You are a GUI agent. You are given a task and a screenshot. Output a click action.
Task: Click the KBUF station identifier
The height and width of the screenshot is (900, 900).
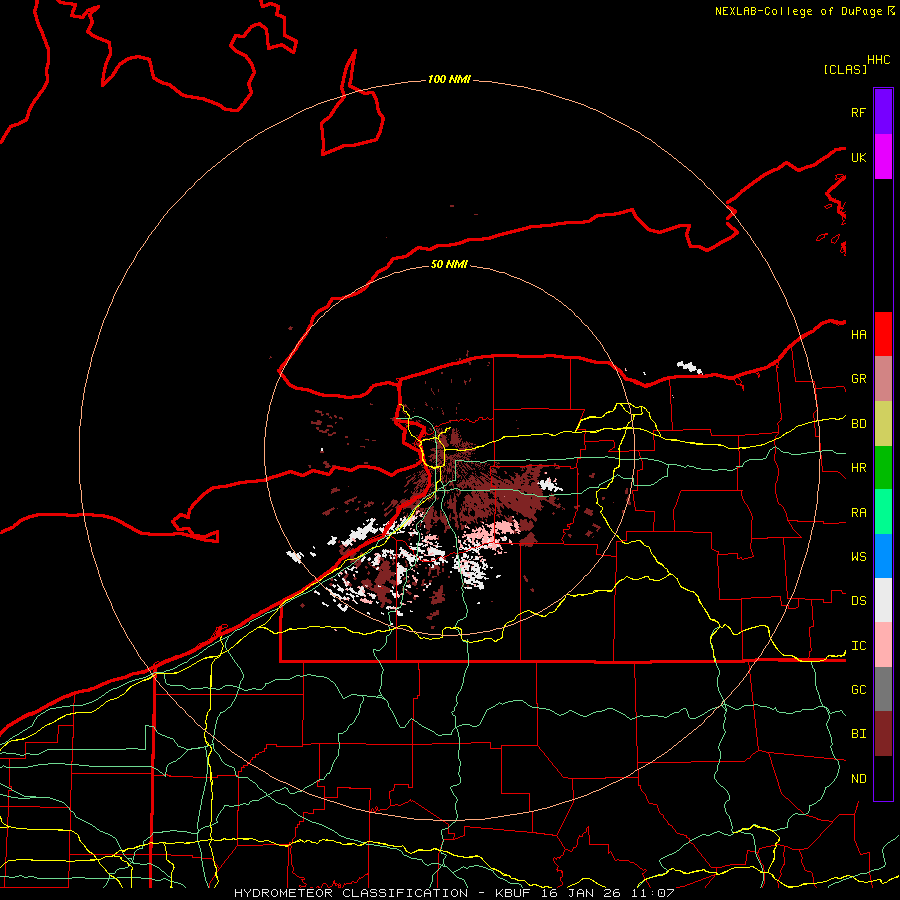[512, 893]
